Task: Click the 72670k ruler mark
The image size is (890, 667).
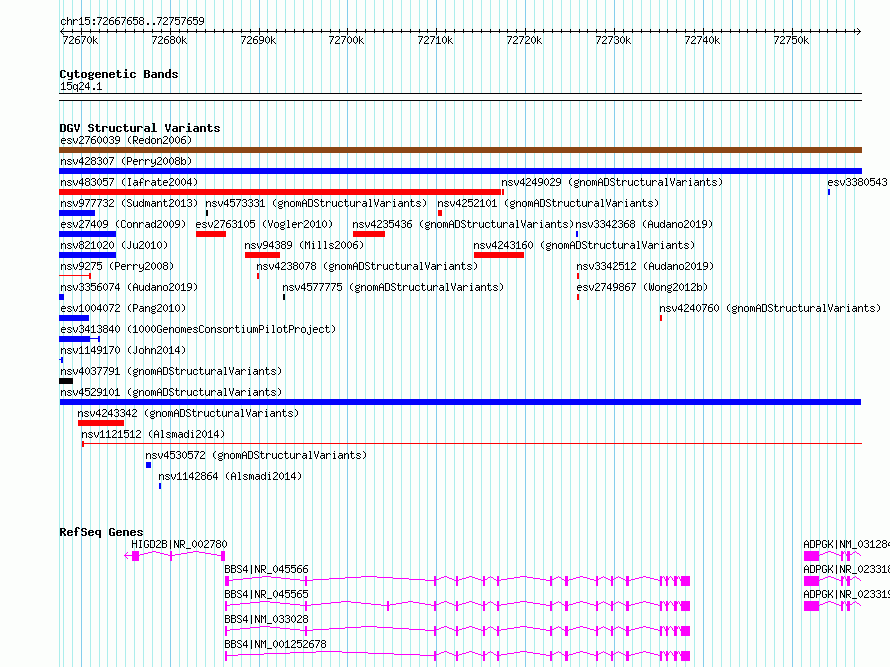Action: pos(80,40)
